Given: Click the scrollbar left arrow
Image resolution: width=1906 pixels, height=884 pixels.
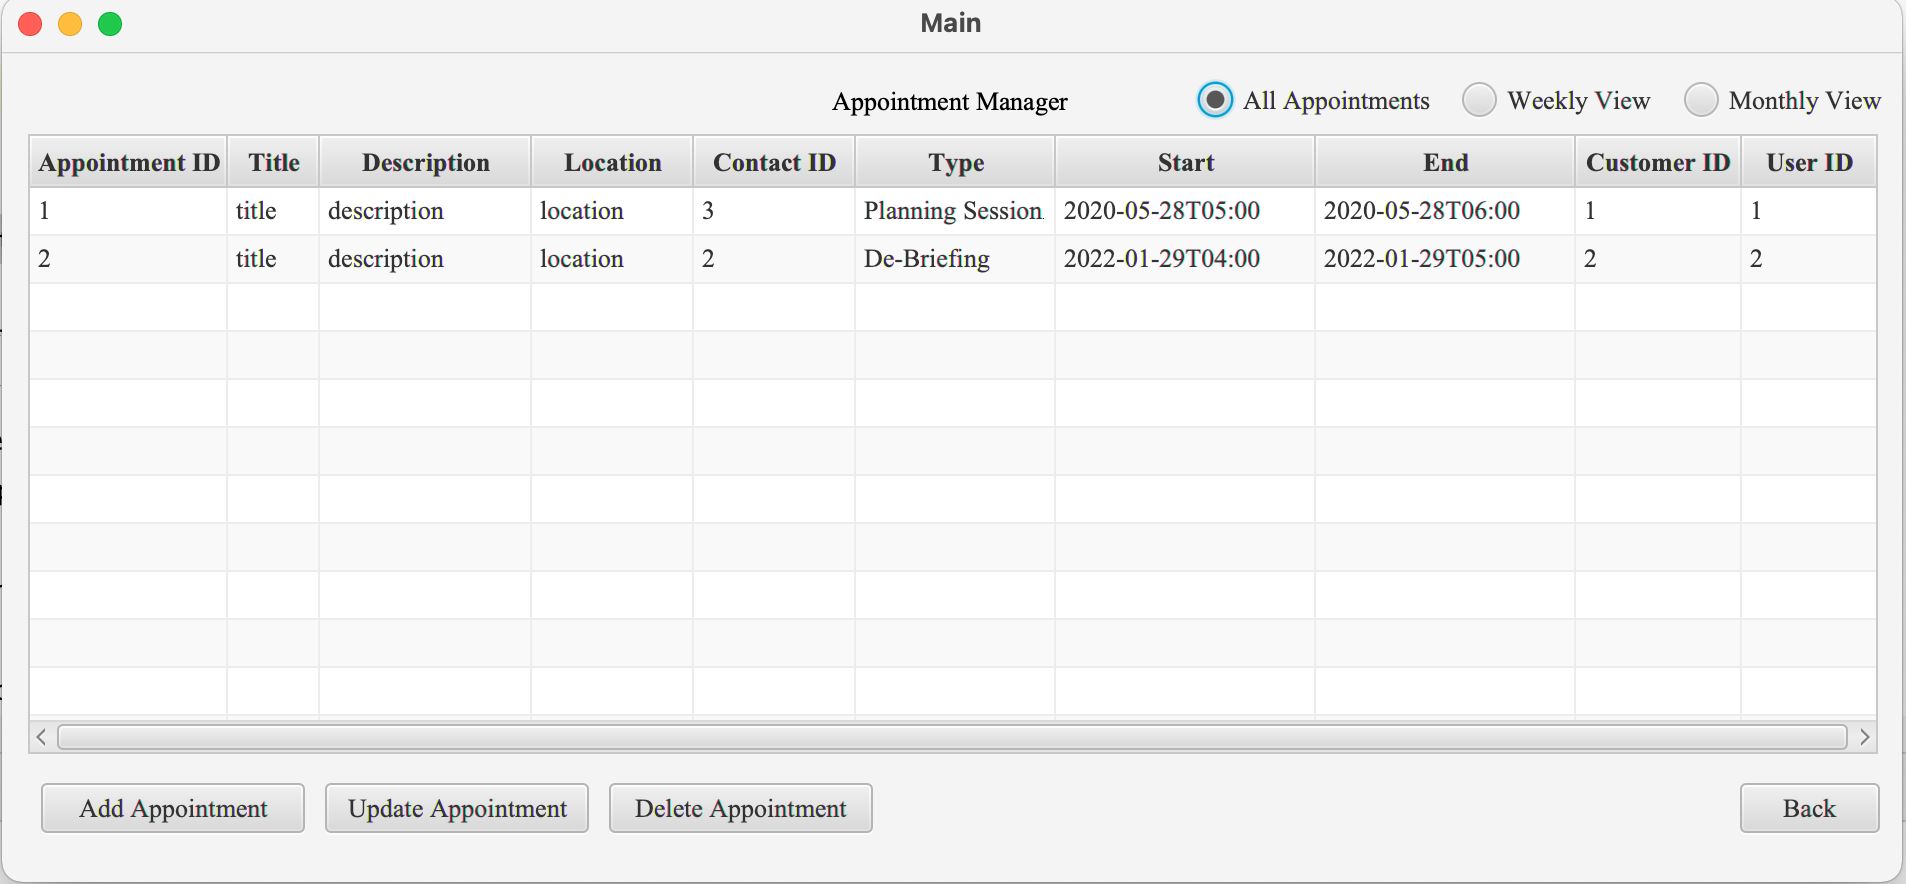Looking at the screenshot, I should click(41, 737).
